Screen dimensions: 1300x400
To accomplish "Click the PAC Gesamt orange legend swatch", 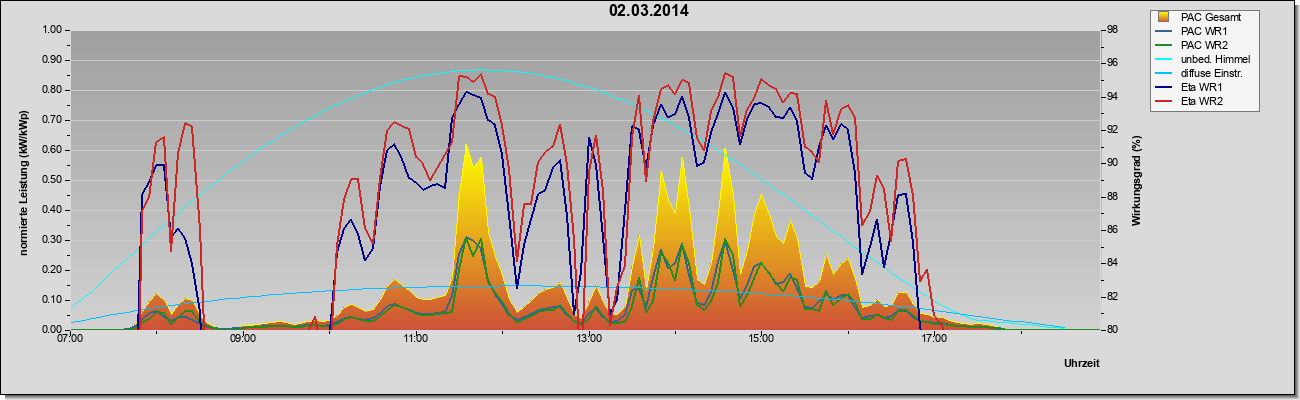I will 1165,17.
